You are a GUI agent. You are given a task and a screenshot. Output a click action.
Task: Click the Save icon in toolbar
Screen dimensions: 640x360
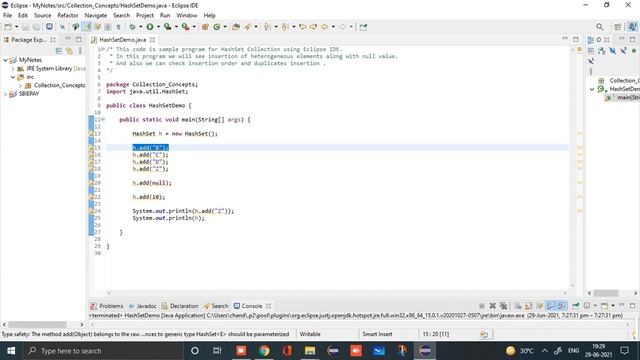click(x=25, y=27)
